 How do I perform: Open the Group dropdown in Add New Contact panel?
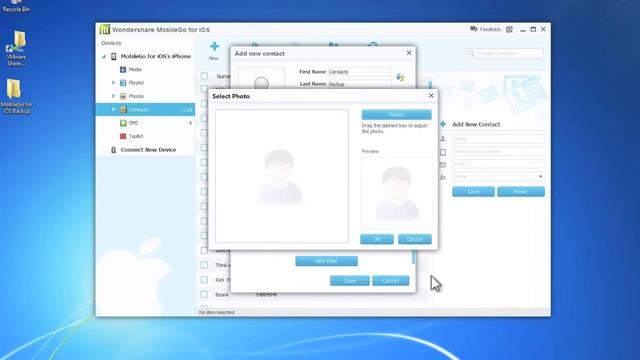[498, 177]
